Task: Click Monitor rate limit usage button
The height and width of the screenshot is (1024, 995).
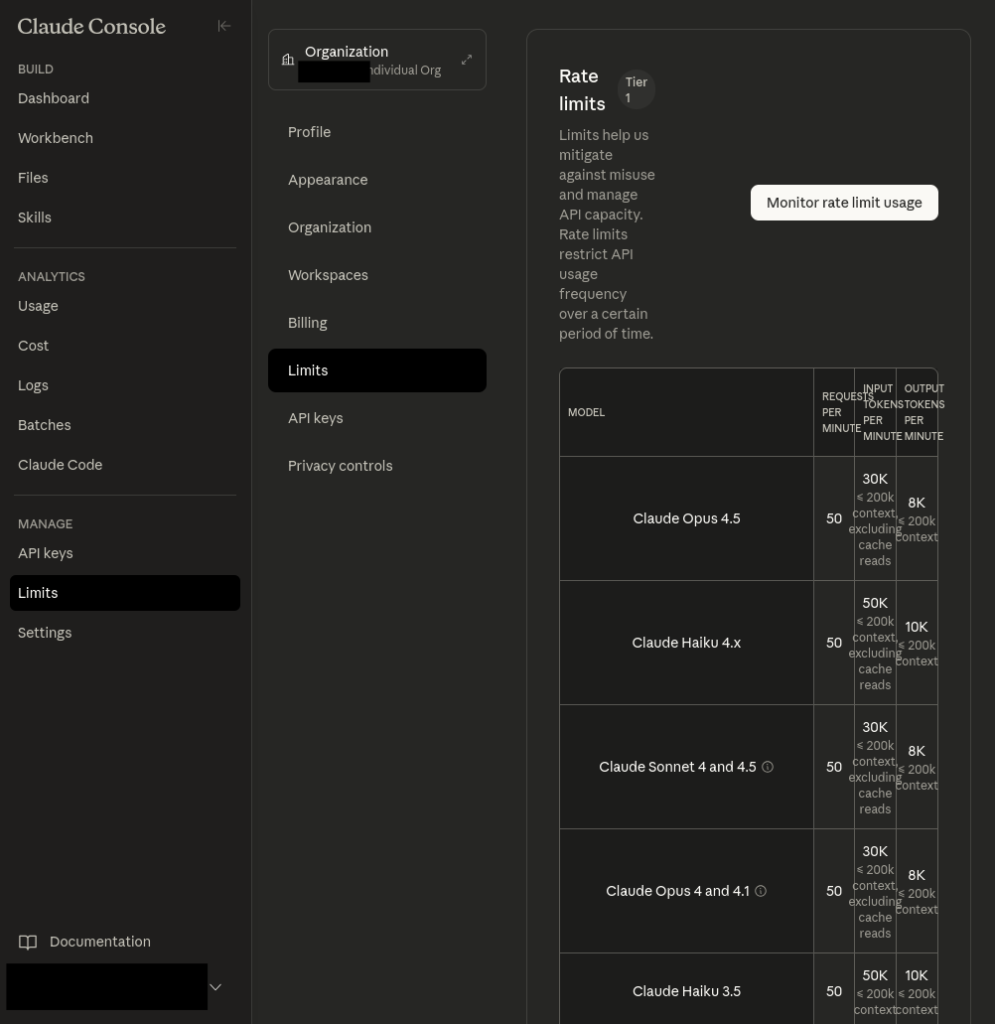Action: pos(844,202)
